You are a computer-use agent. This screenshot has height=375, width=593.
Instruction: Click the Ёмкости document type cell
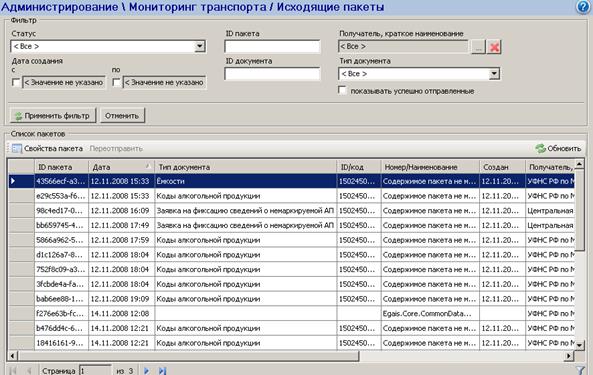[245, 181]
